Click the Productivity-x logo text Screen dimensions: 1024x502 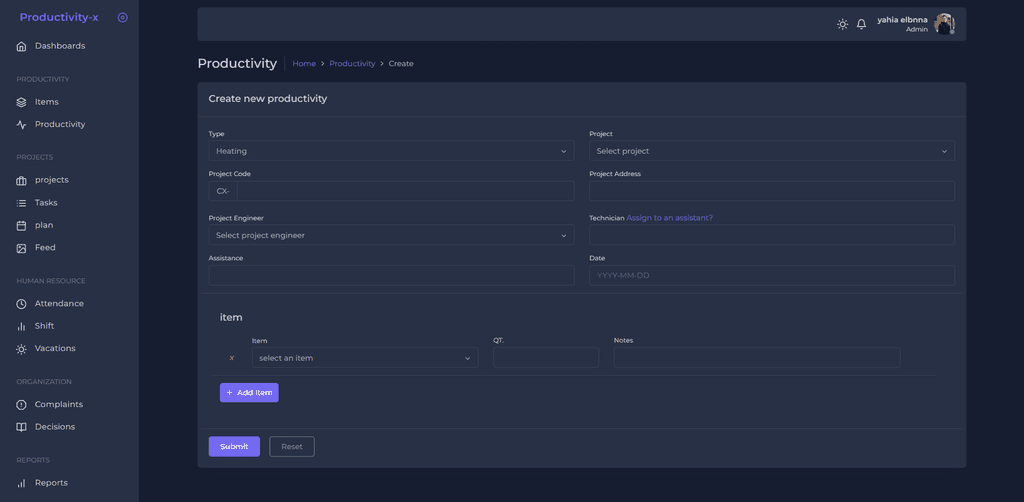(59, 18)
